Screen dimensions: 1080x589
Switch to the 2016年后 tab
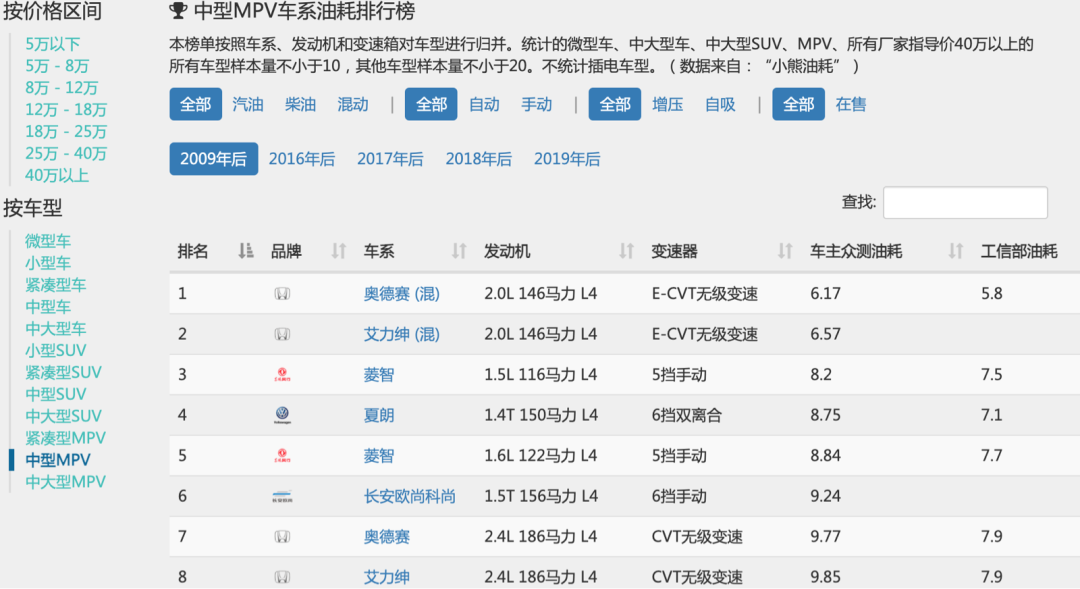[302, 159]
